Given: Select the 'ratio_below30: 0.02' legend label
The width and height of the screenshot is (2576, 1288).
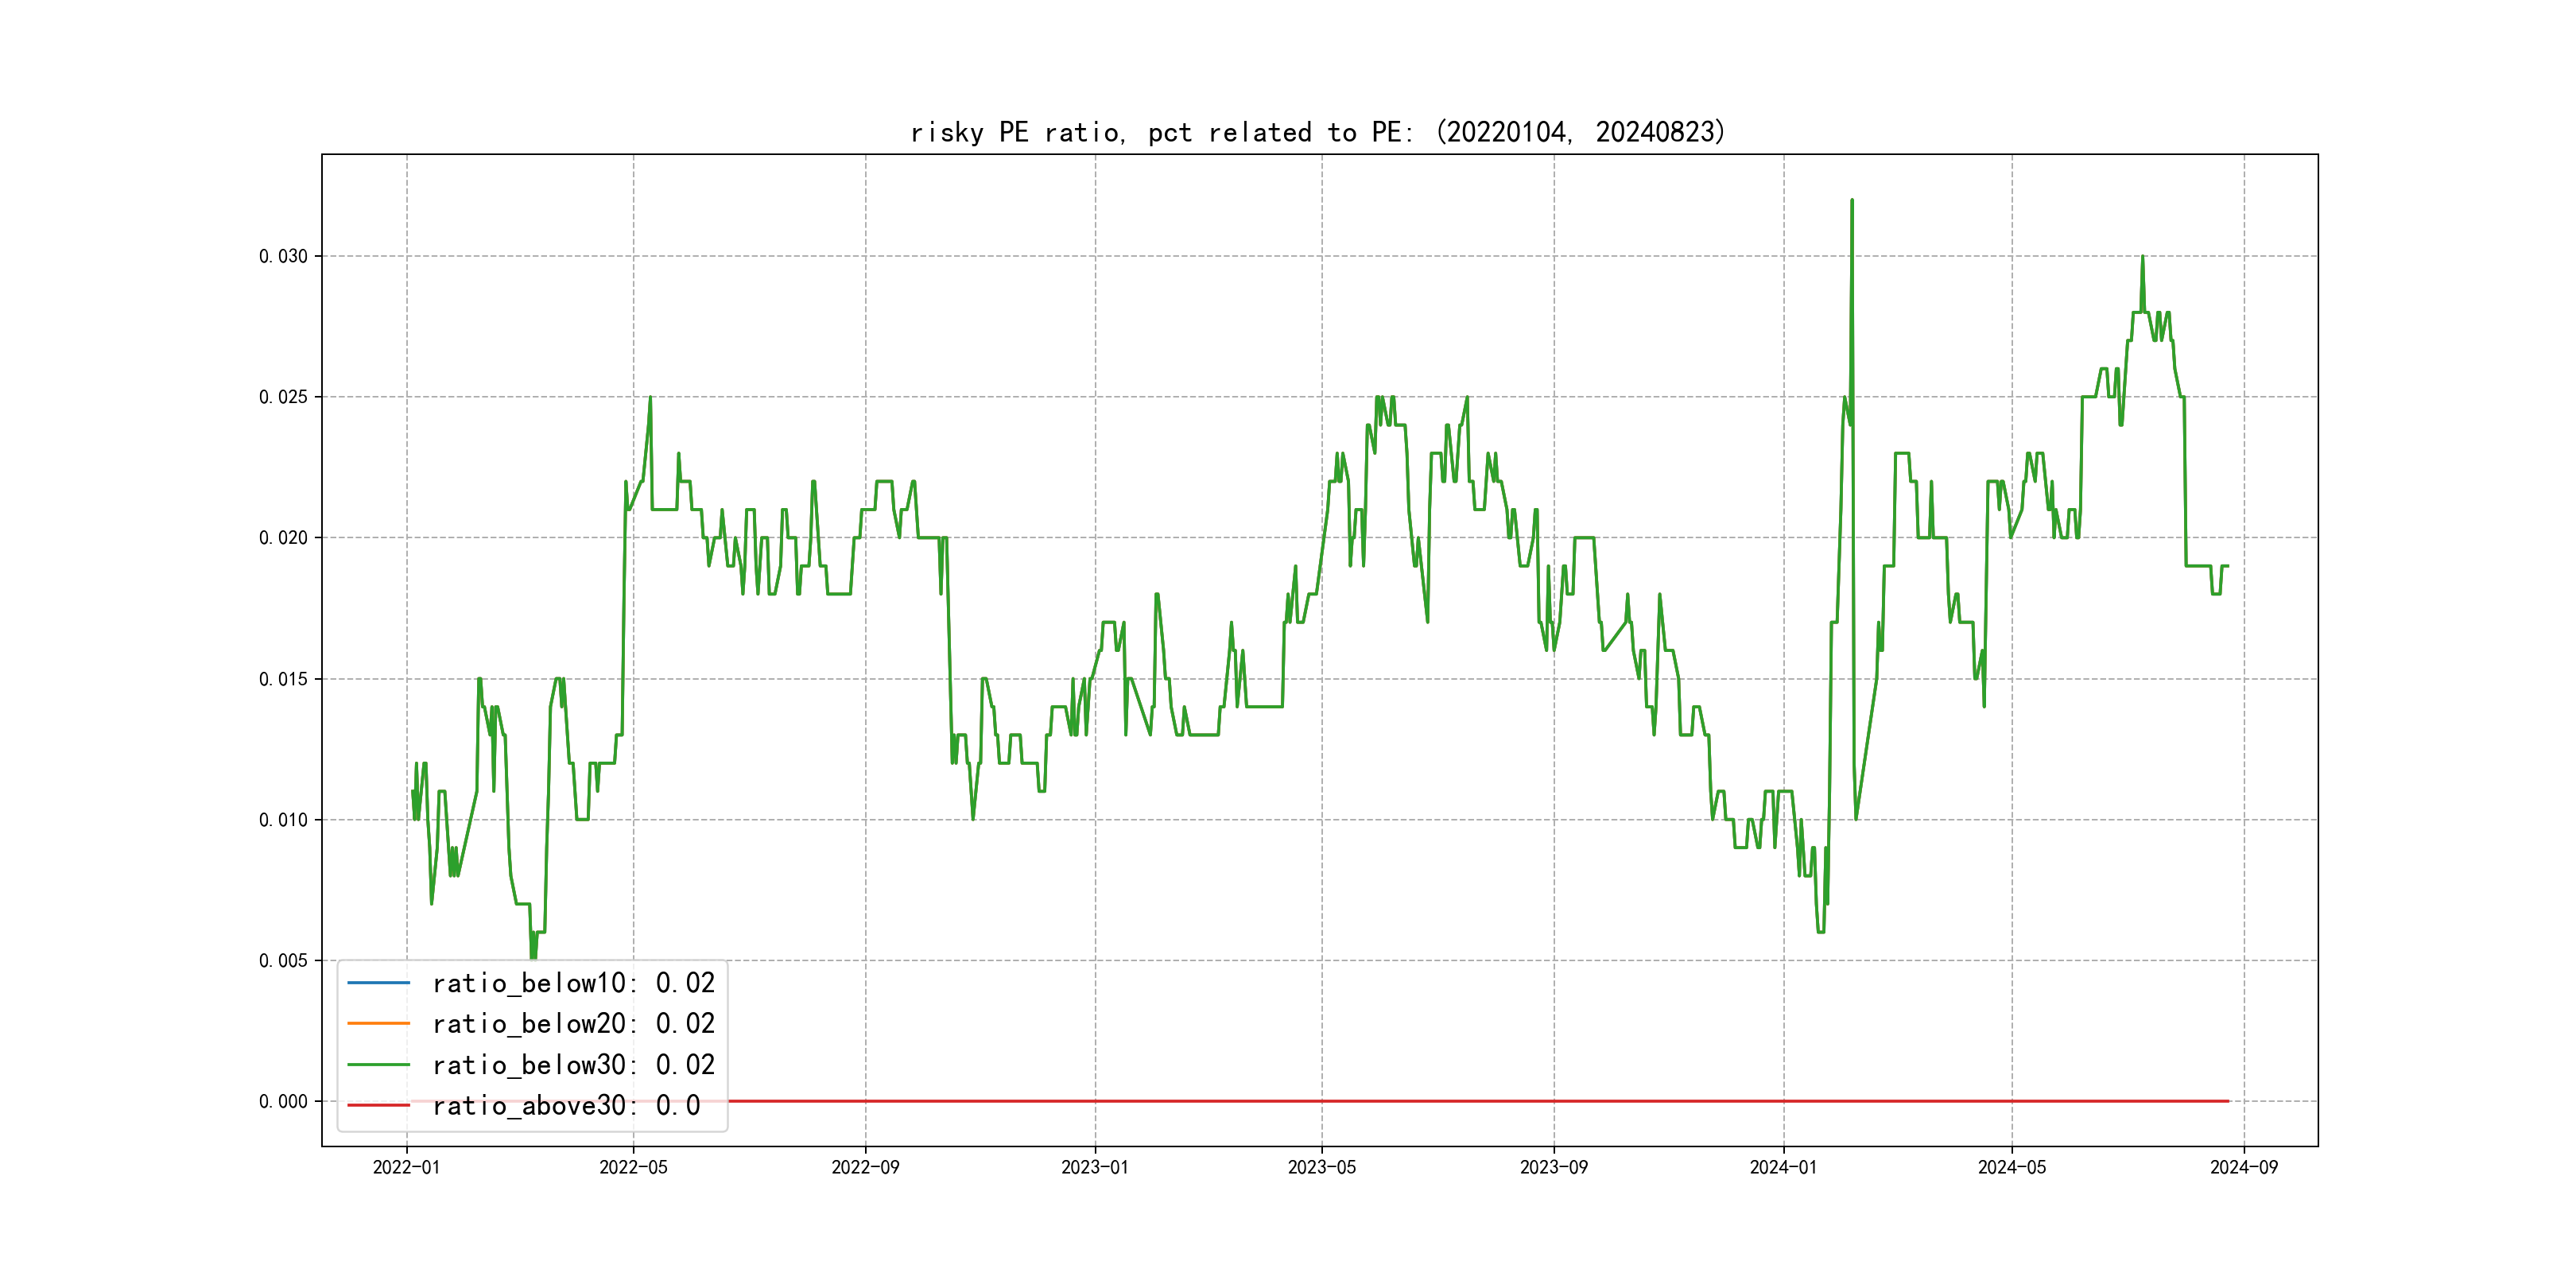Looking at the screenshot, I should coord(573,1065).
